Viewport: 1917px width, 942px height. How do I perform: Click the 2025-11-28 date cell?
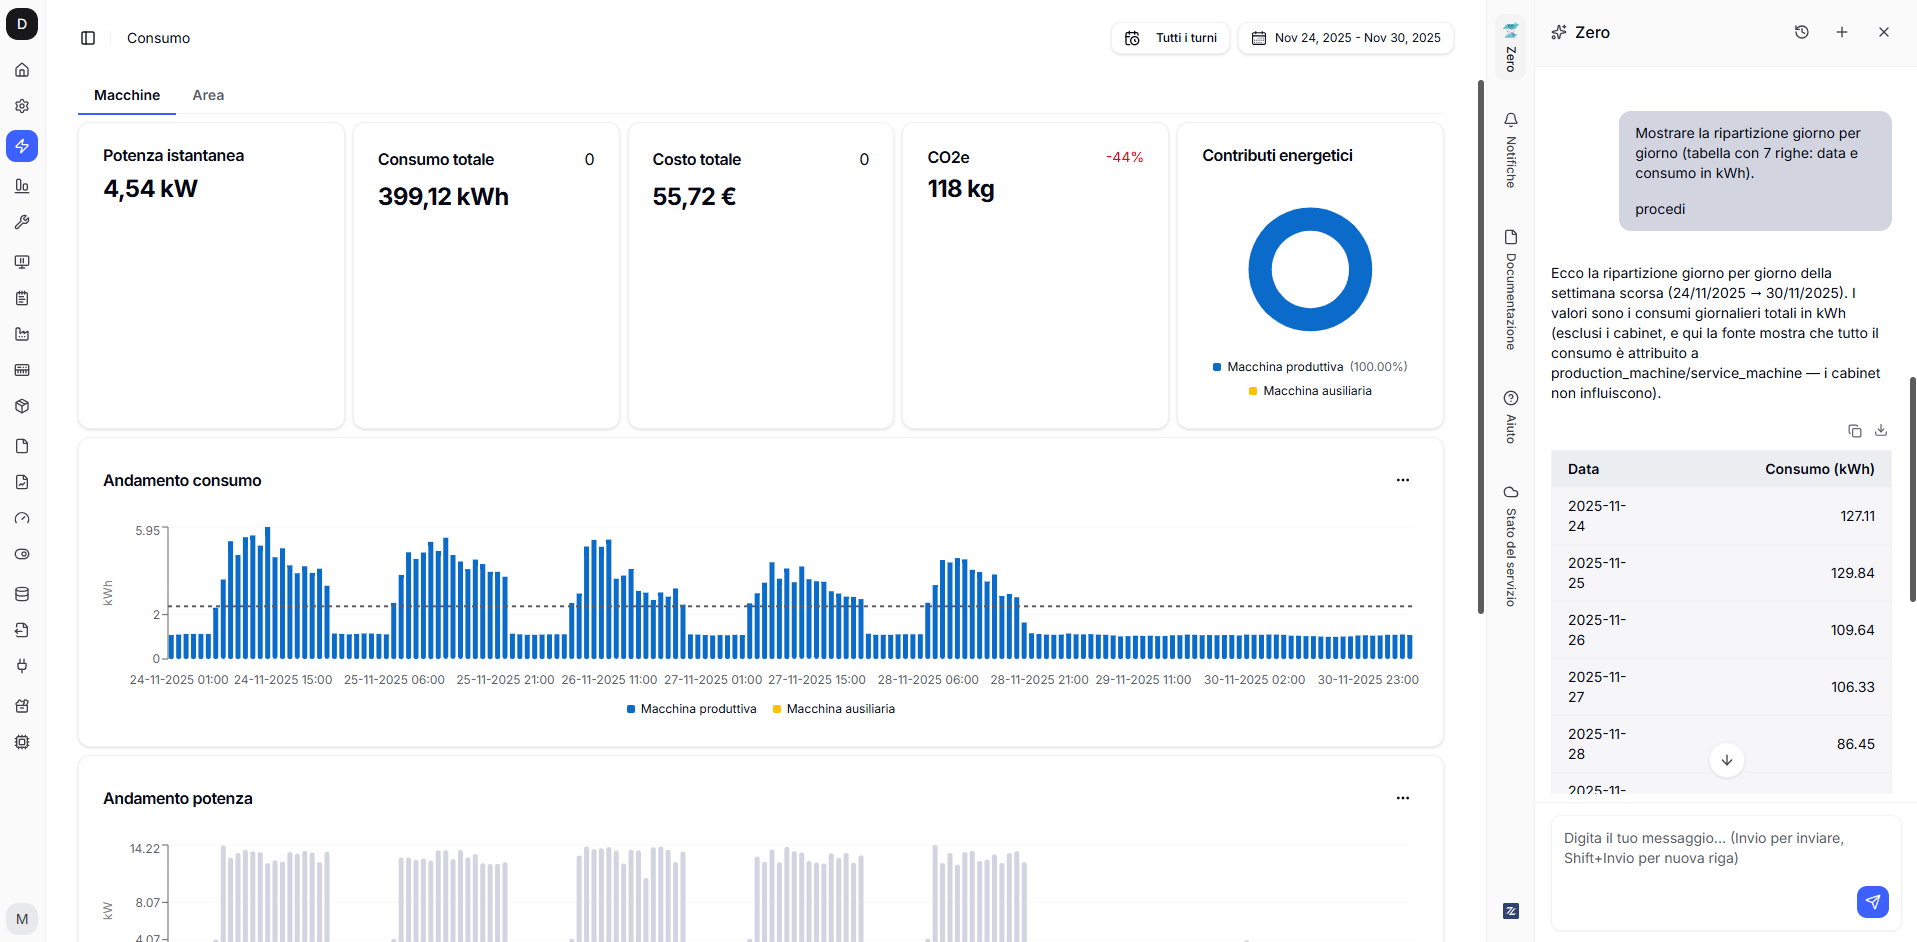[1597, 744]
